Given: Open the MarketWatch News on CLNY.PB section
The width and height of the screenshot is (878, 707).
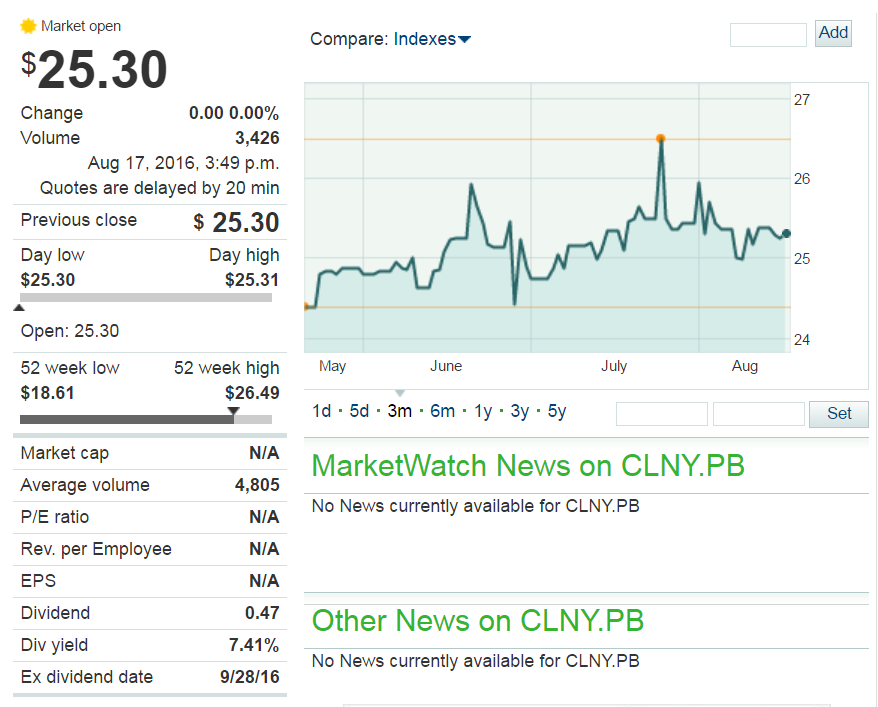Looking at the screenshot, I should [528, 466].
